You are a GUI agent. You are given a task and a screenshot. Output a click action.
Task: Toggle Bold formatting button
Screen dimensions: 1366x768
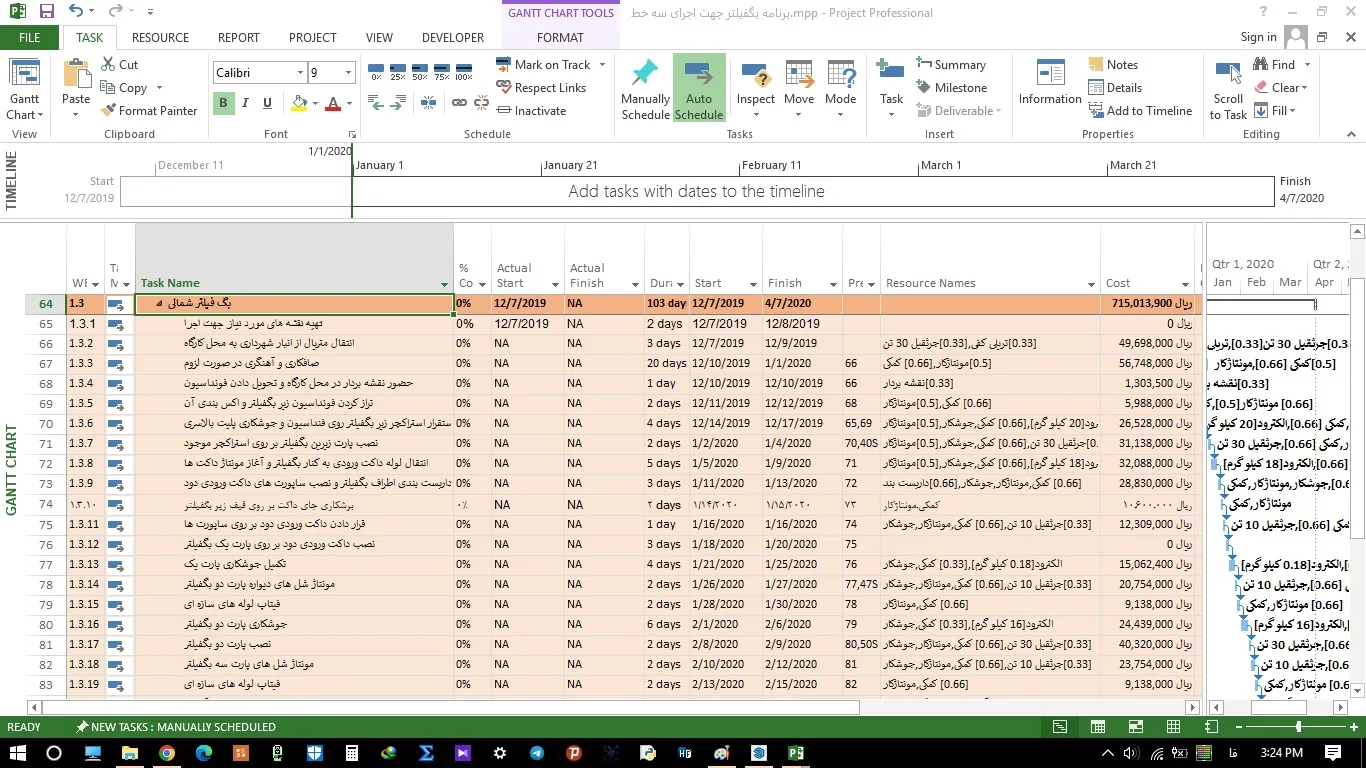(223, 103)
